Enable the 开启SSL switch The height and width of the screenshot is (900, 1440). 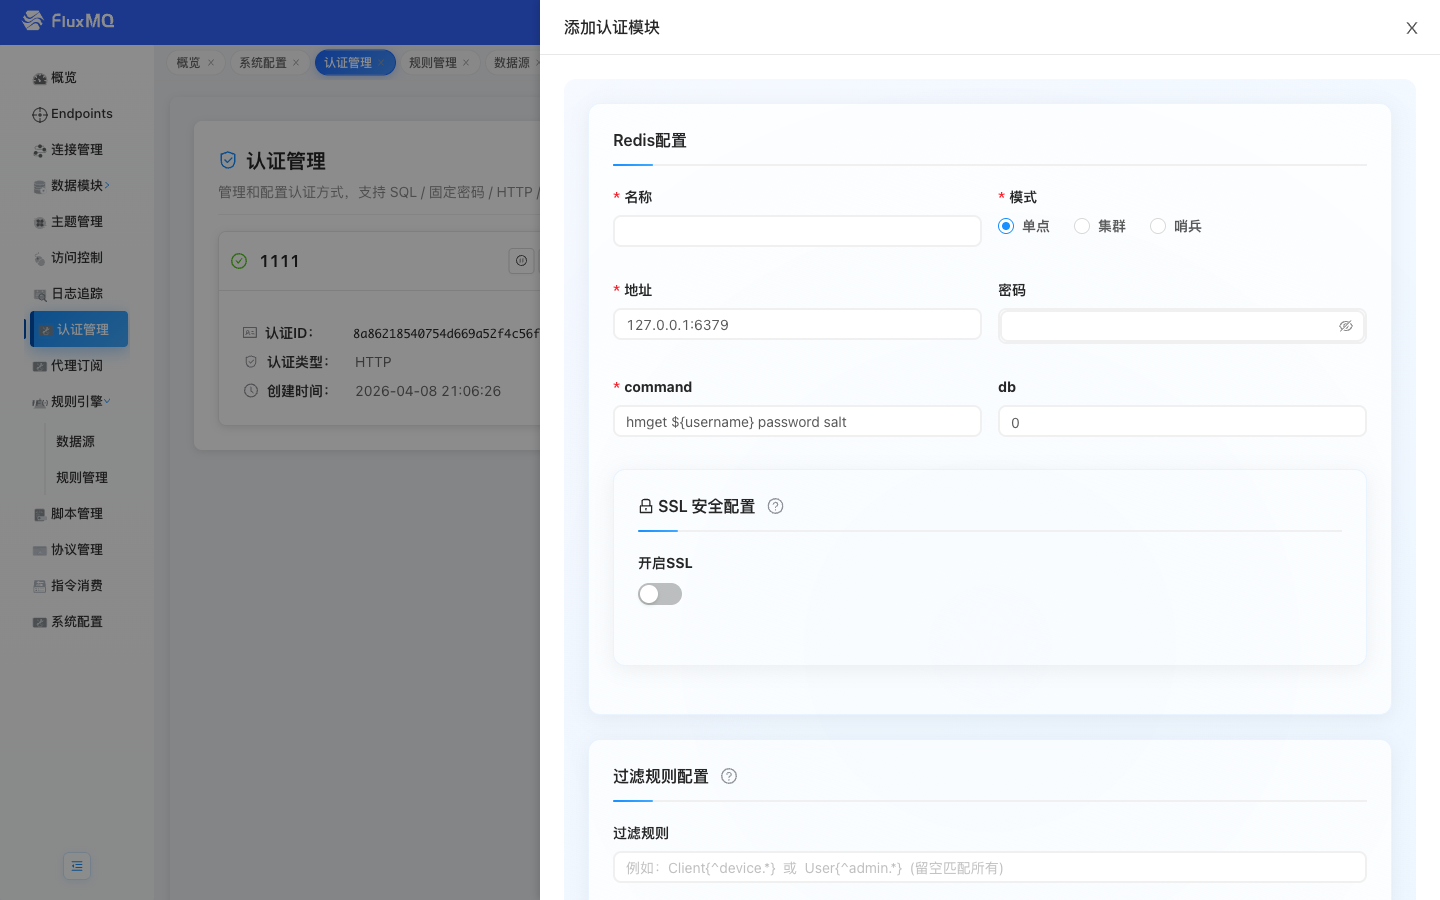(660, 594)
